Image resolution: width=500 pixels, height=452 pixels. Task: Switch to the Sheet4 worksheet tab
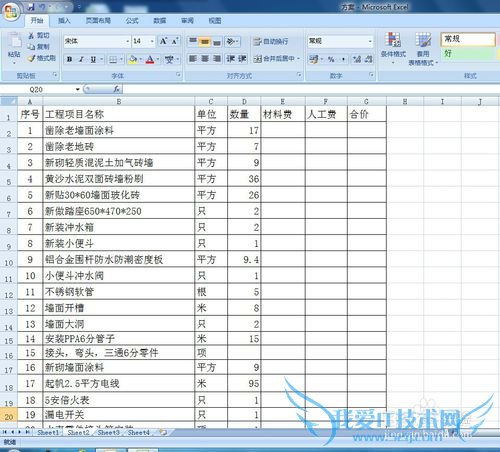139,433
